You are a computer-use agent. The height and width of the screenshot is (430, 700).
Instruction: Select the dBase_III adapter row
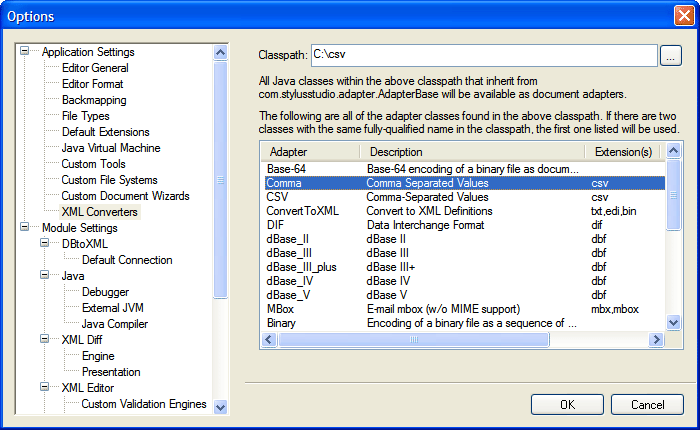point(463,253)
